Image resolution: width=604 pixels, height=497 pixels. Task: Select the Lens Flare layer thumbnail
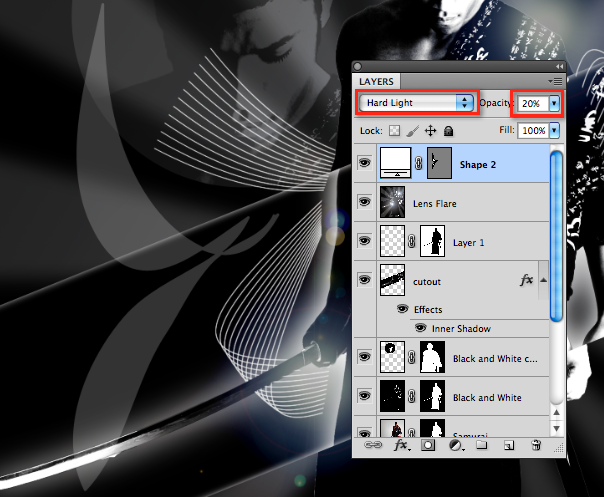click(x=393, y=202)
